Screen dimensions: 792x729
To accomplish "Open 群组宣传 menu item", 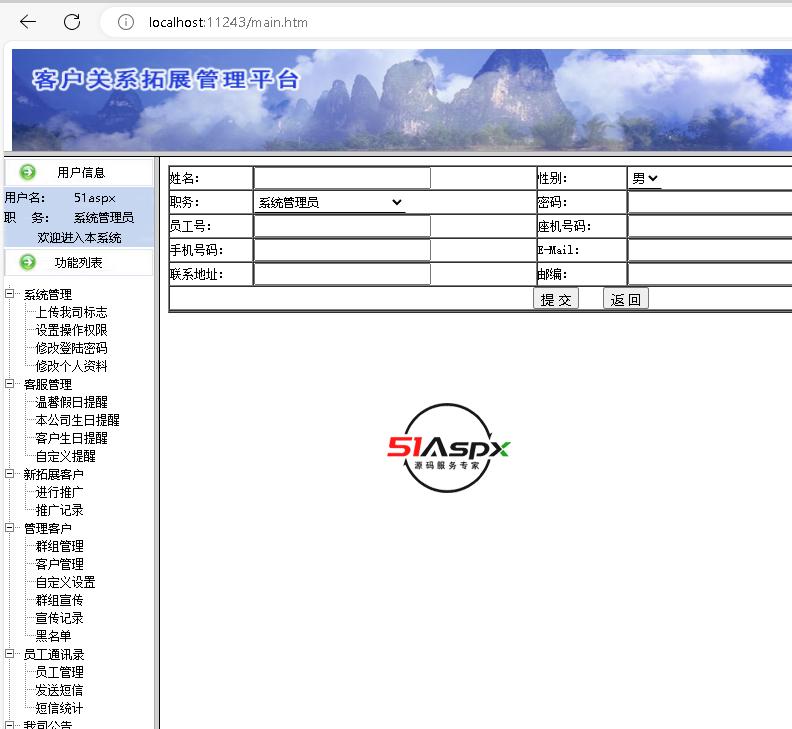I will [59, 600].
